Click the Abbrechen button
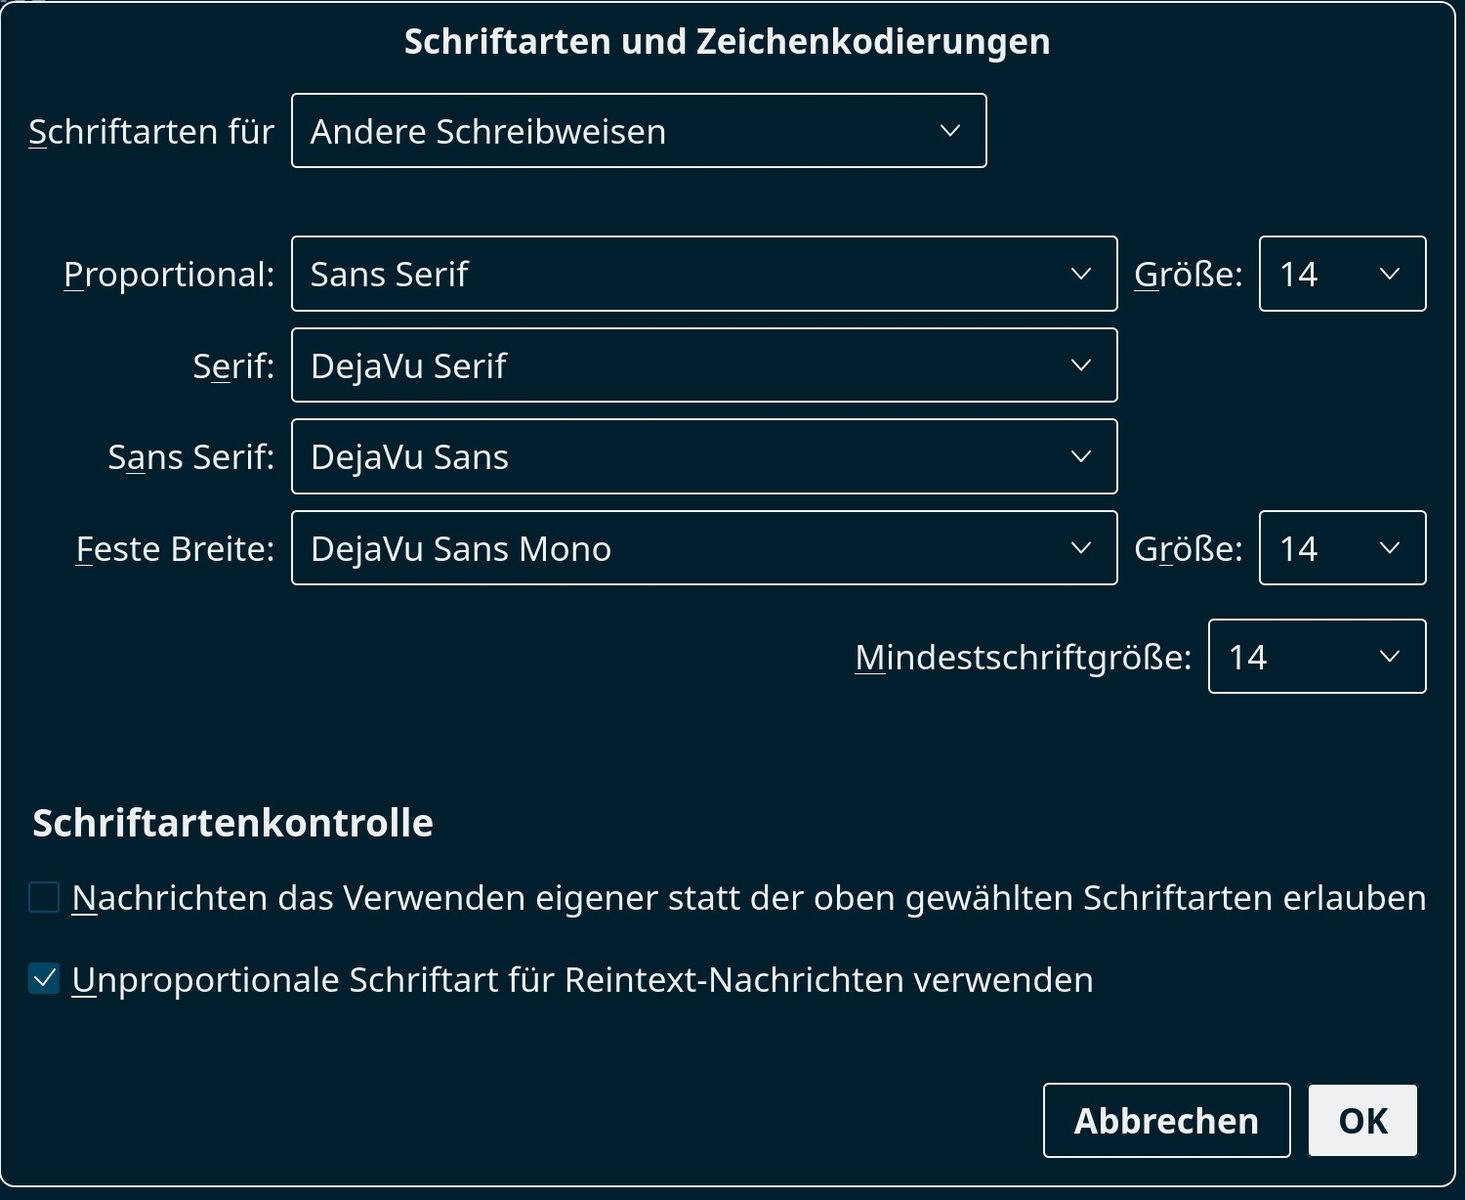This screenshot has width=1465, height=1200. pos(1166,1121)
